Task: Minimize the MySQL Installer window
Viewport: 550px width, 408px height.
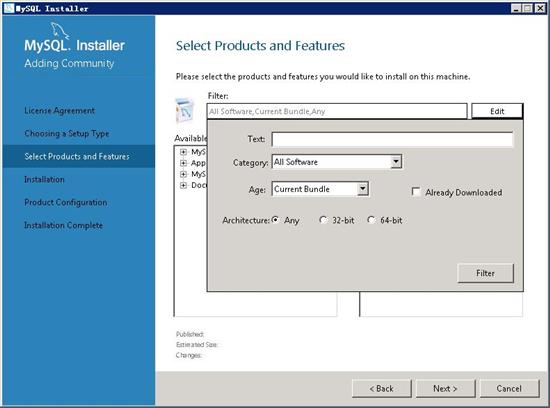Action: point(516,8)
